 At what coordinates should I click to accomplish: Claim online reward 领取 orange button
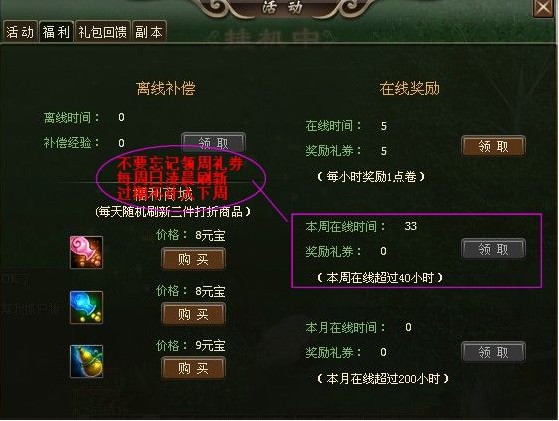click(493, 146)
